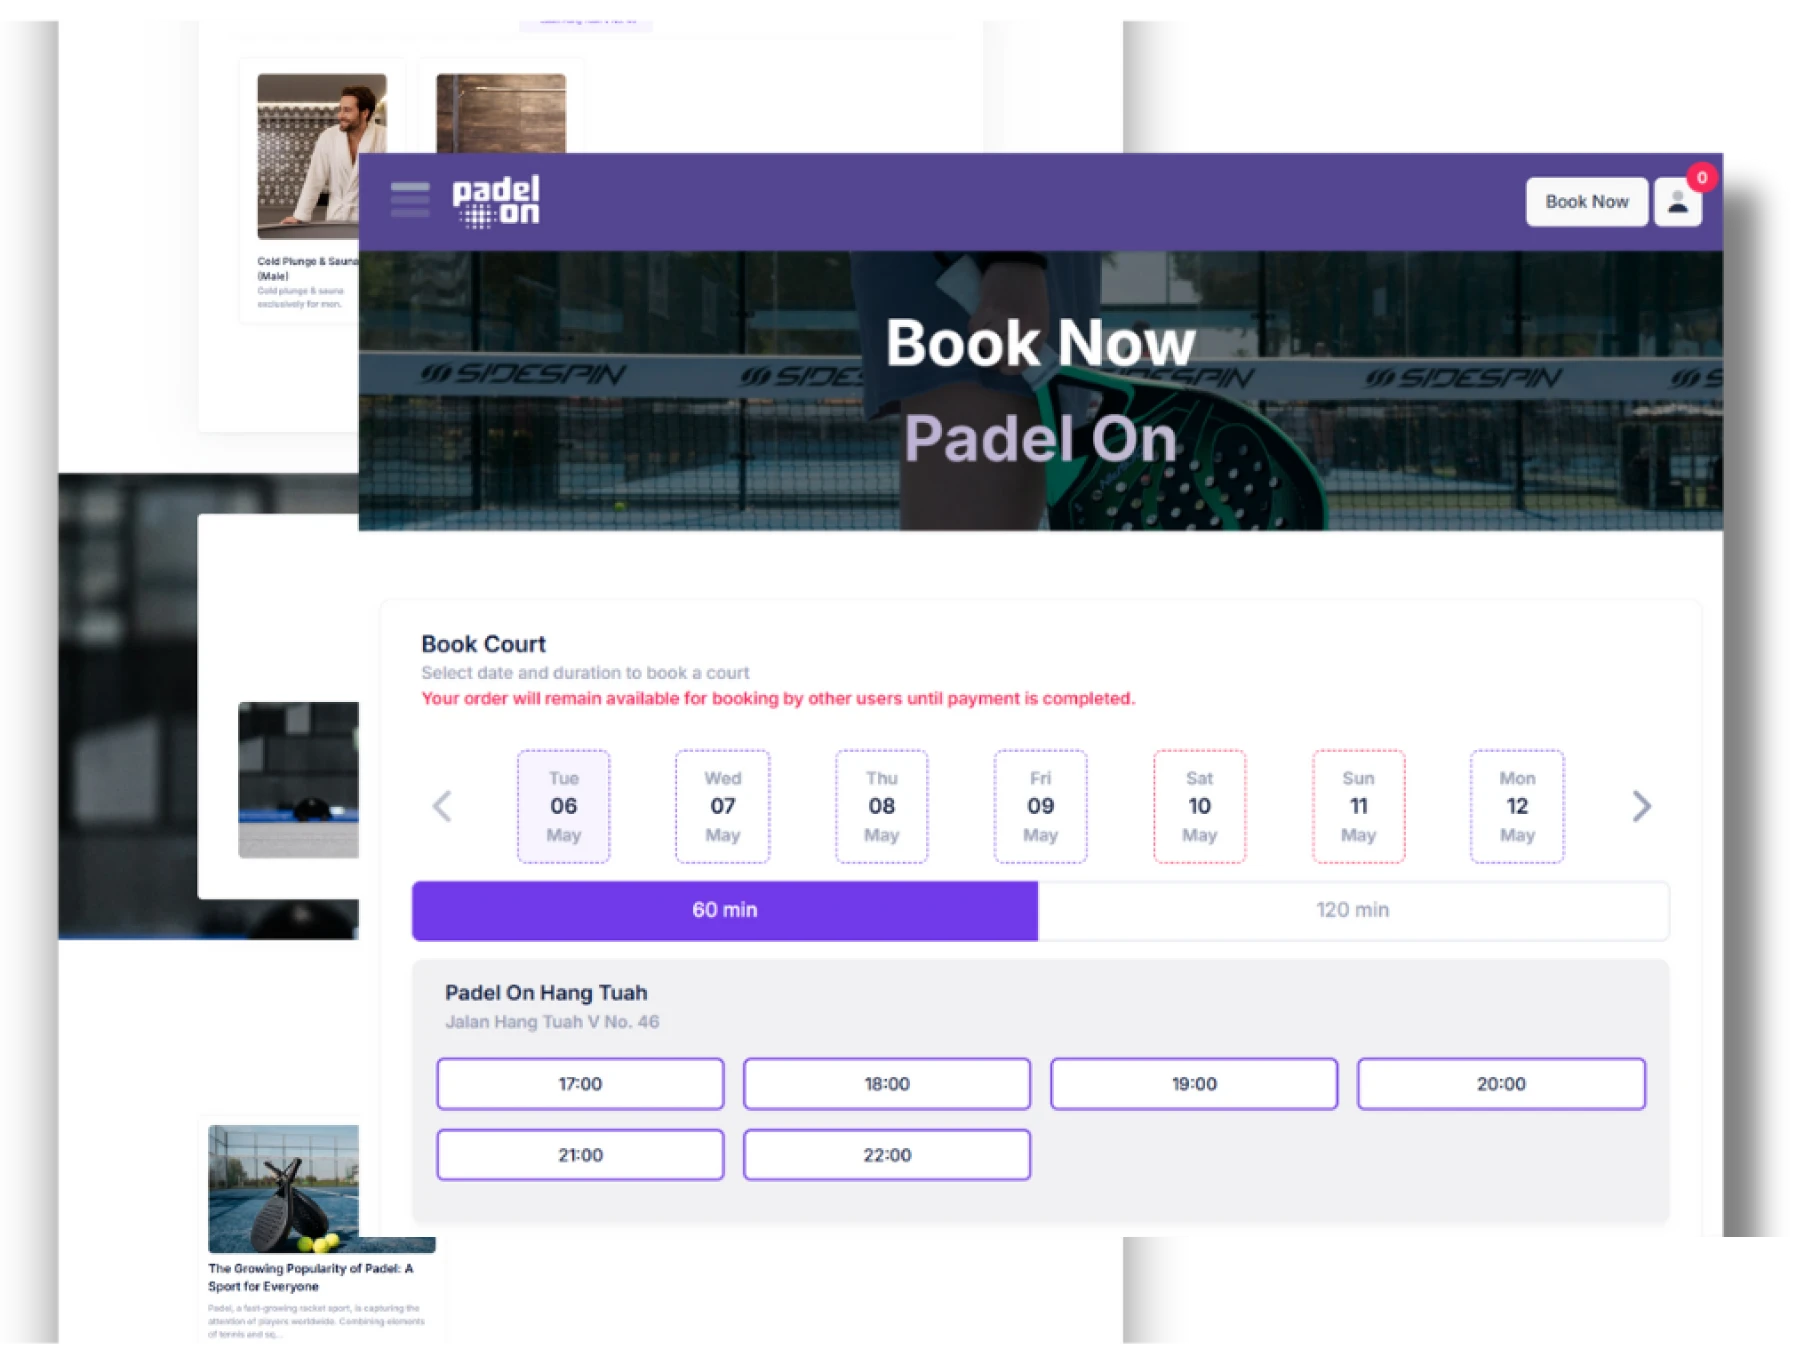
Task: Go to next dates with right chevron
Action: click(x=1641, y=806)
